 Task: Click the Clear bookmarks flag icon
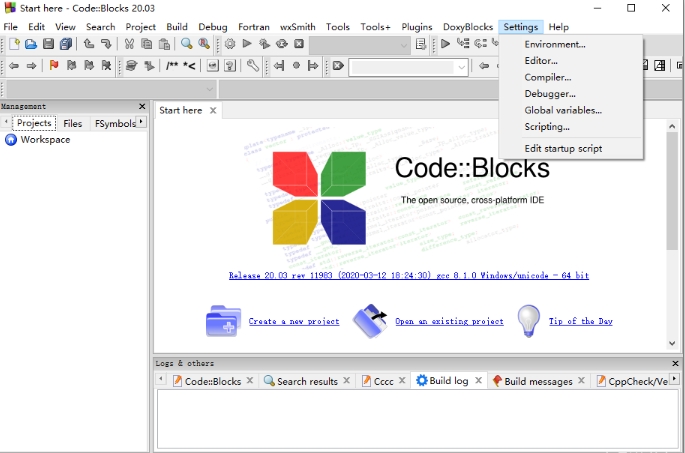click(106, 66)
